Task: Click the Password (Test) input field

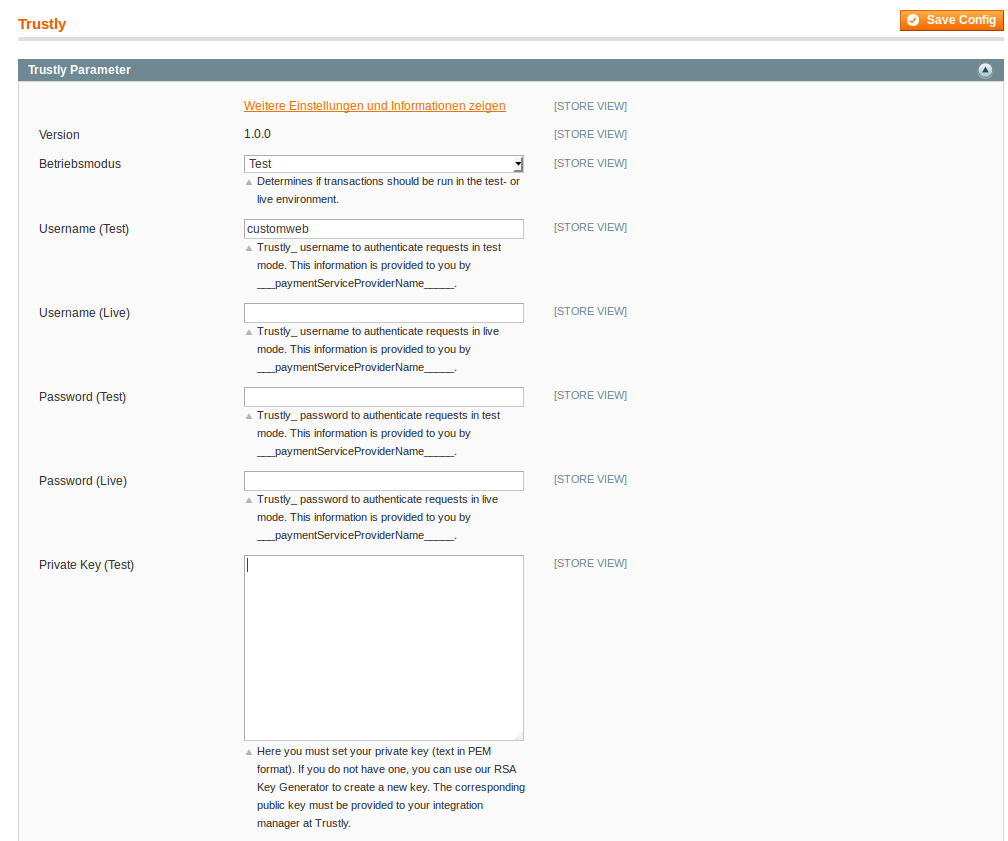Action: (x=383, y=397)
